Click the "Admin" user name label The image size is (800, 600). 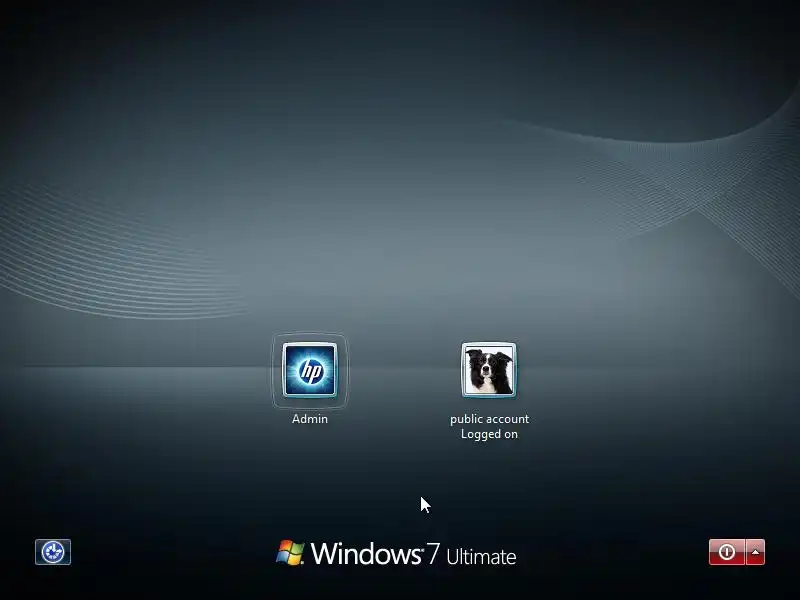click(x=310, y=419)
